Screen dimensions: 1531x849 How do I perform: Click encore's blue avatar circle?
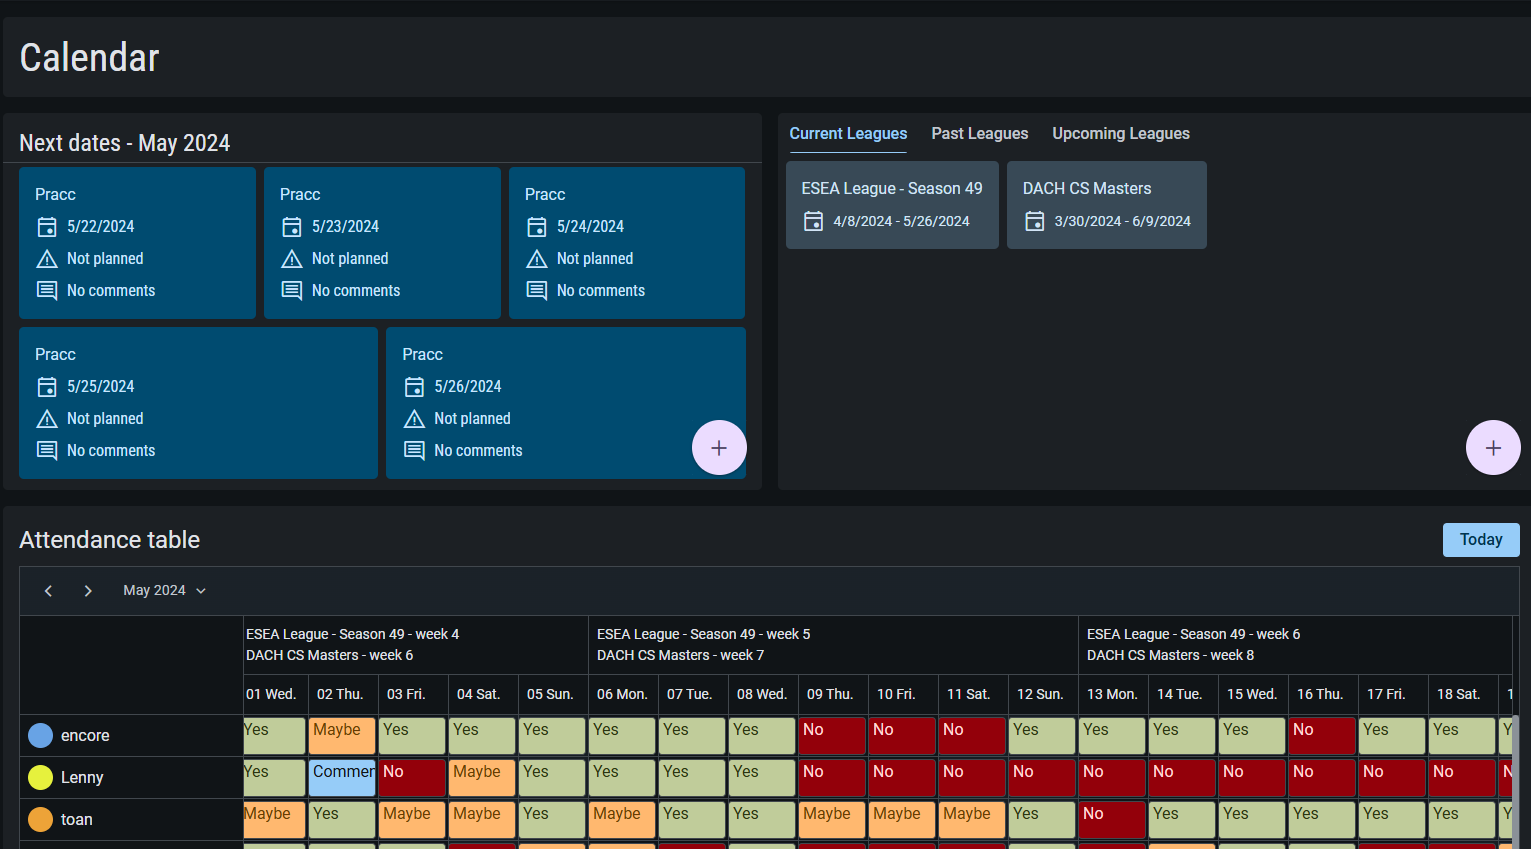[x=40, y=736]
